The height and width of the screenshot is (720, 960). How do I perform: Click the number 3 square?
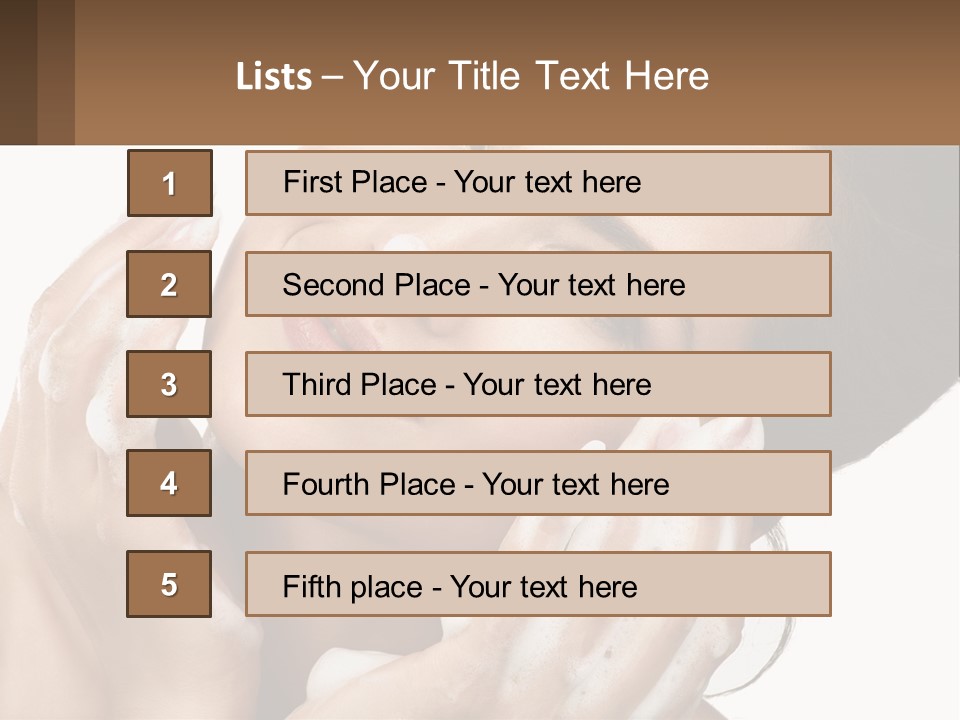[169, 384]
